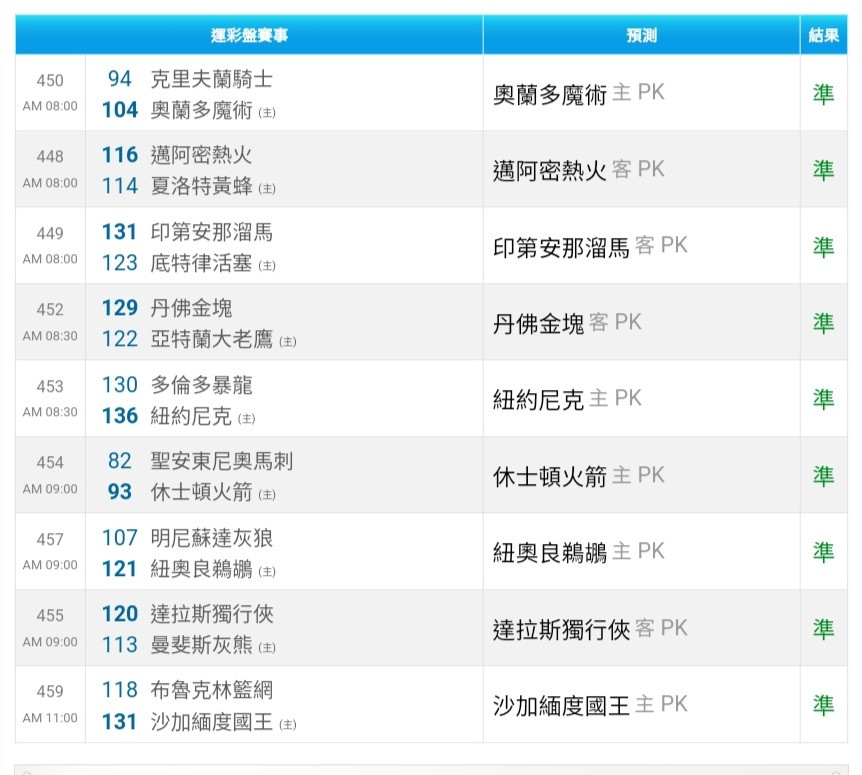Click the 準 result for game 457
Image resolution: width=862 pixels, height=775 pixels.
click(824, 552)
